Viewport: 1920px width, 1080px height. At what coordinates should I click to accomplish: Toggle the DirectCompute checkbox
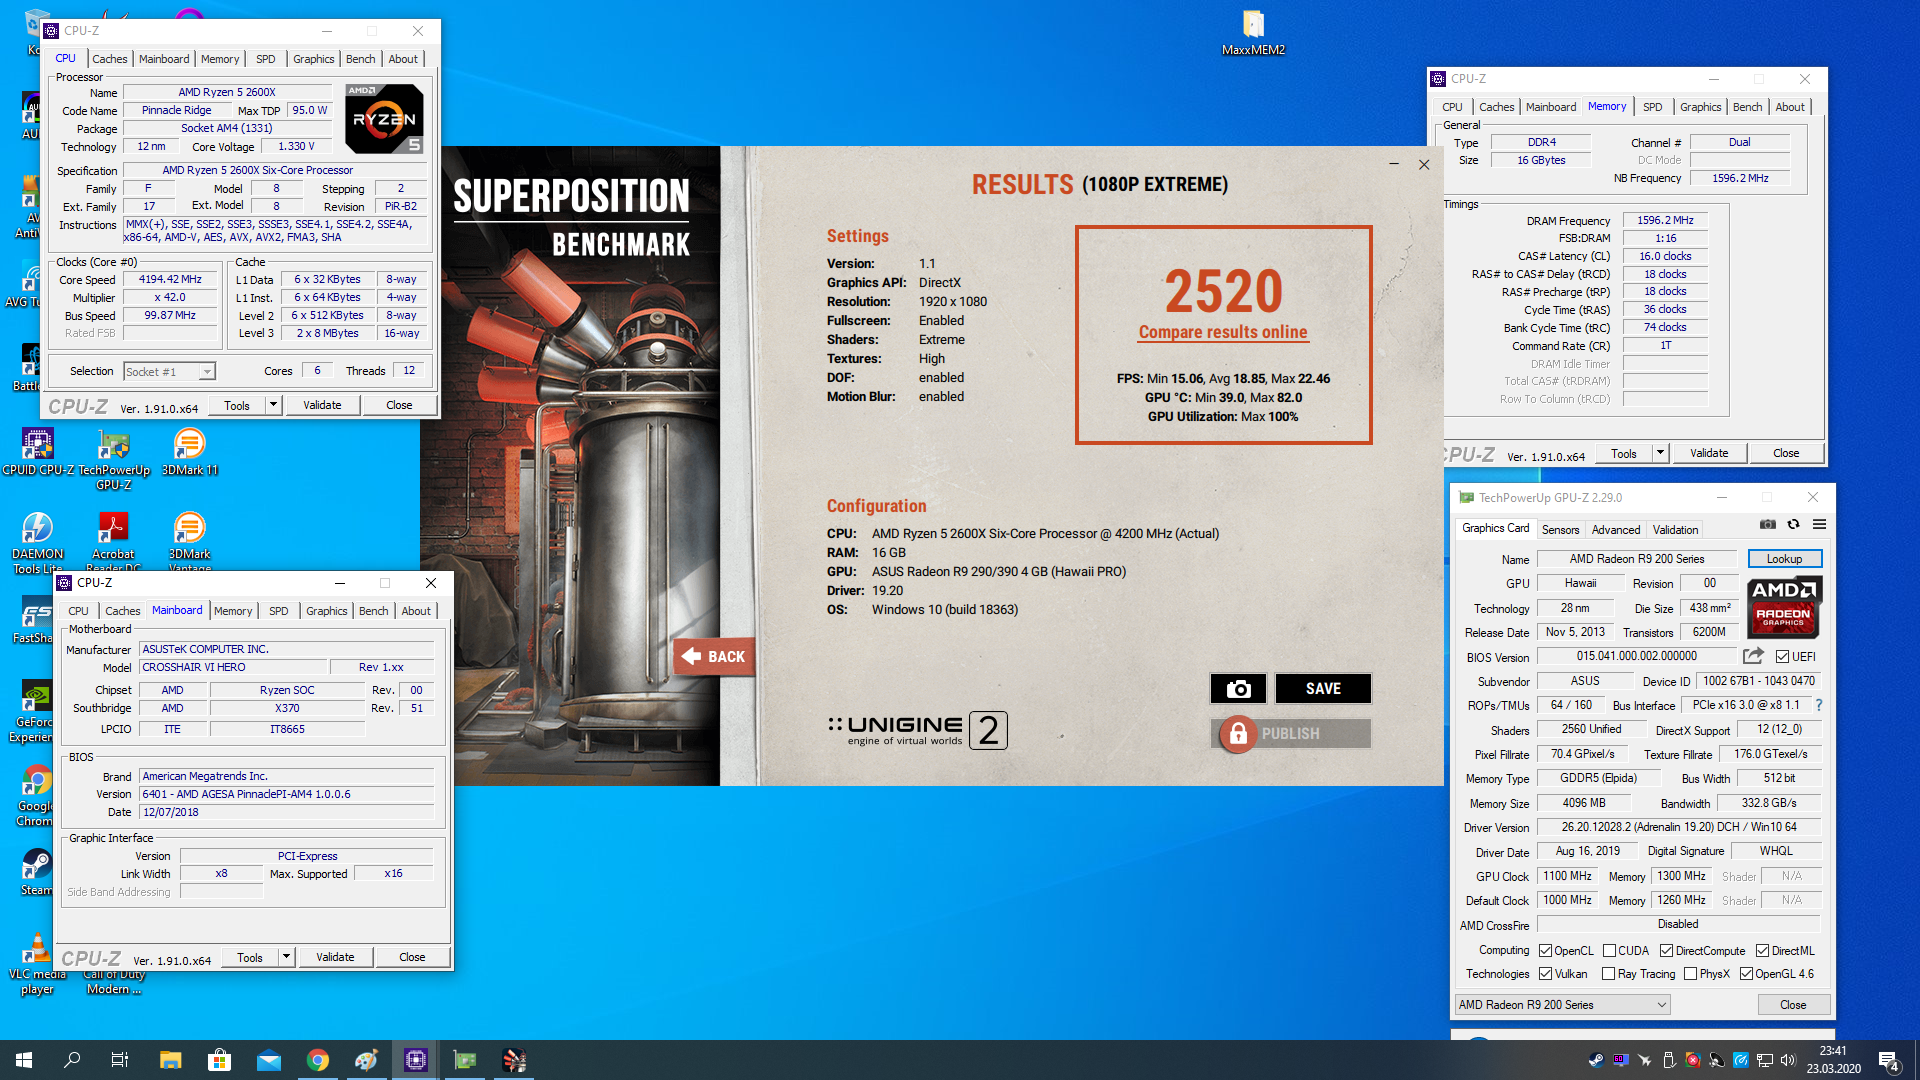point(1666,951)
